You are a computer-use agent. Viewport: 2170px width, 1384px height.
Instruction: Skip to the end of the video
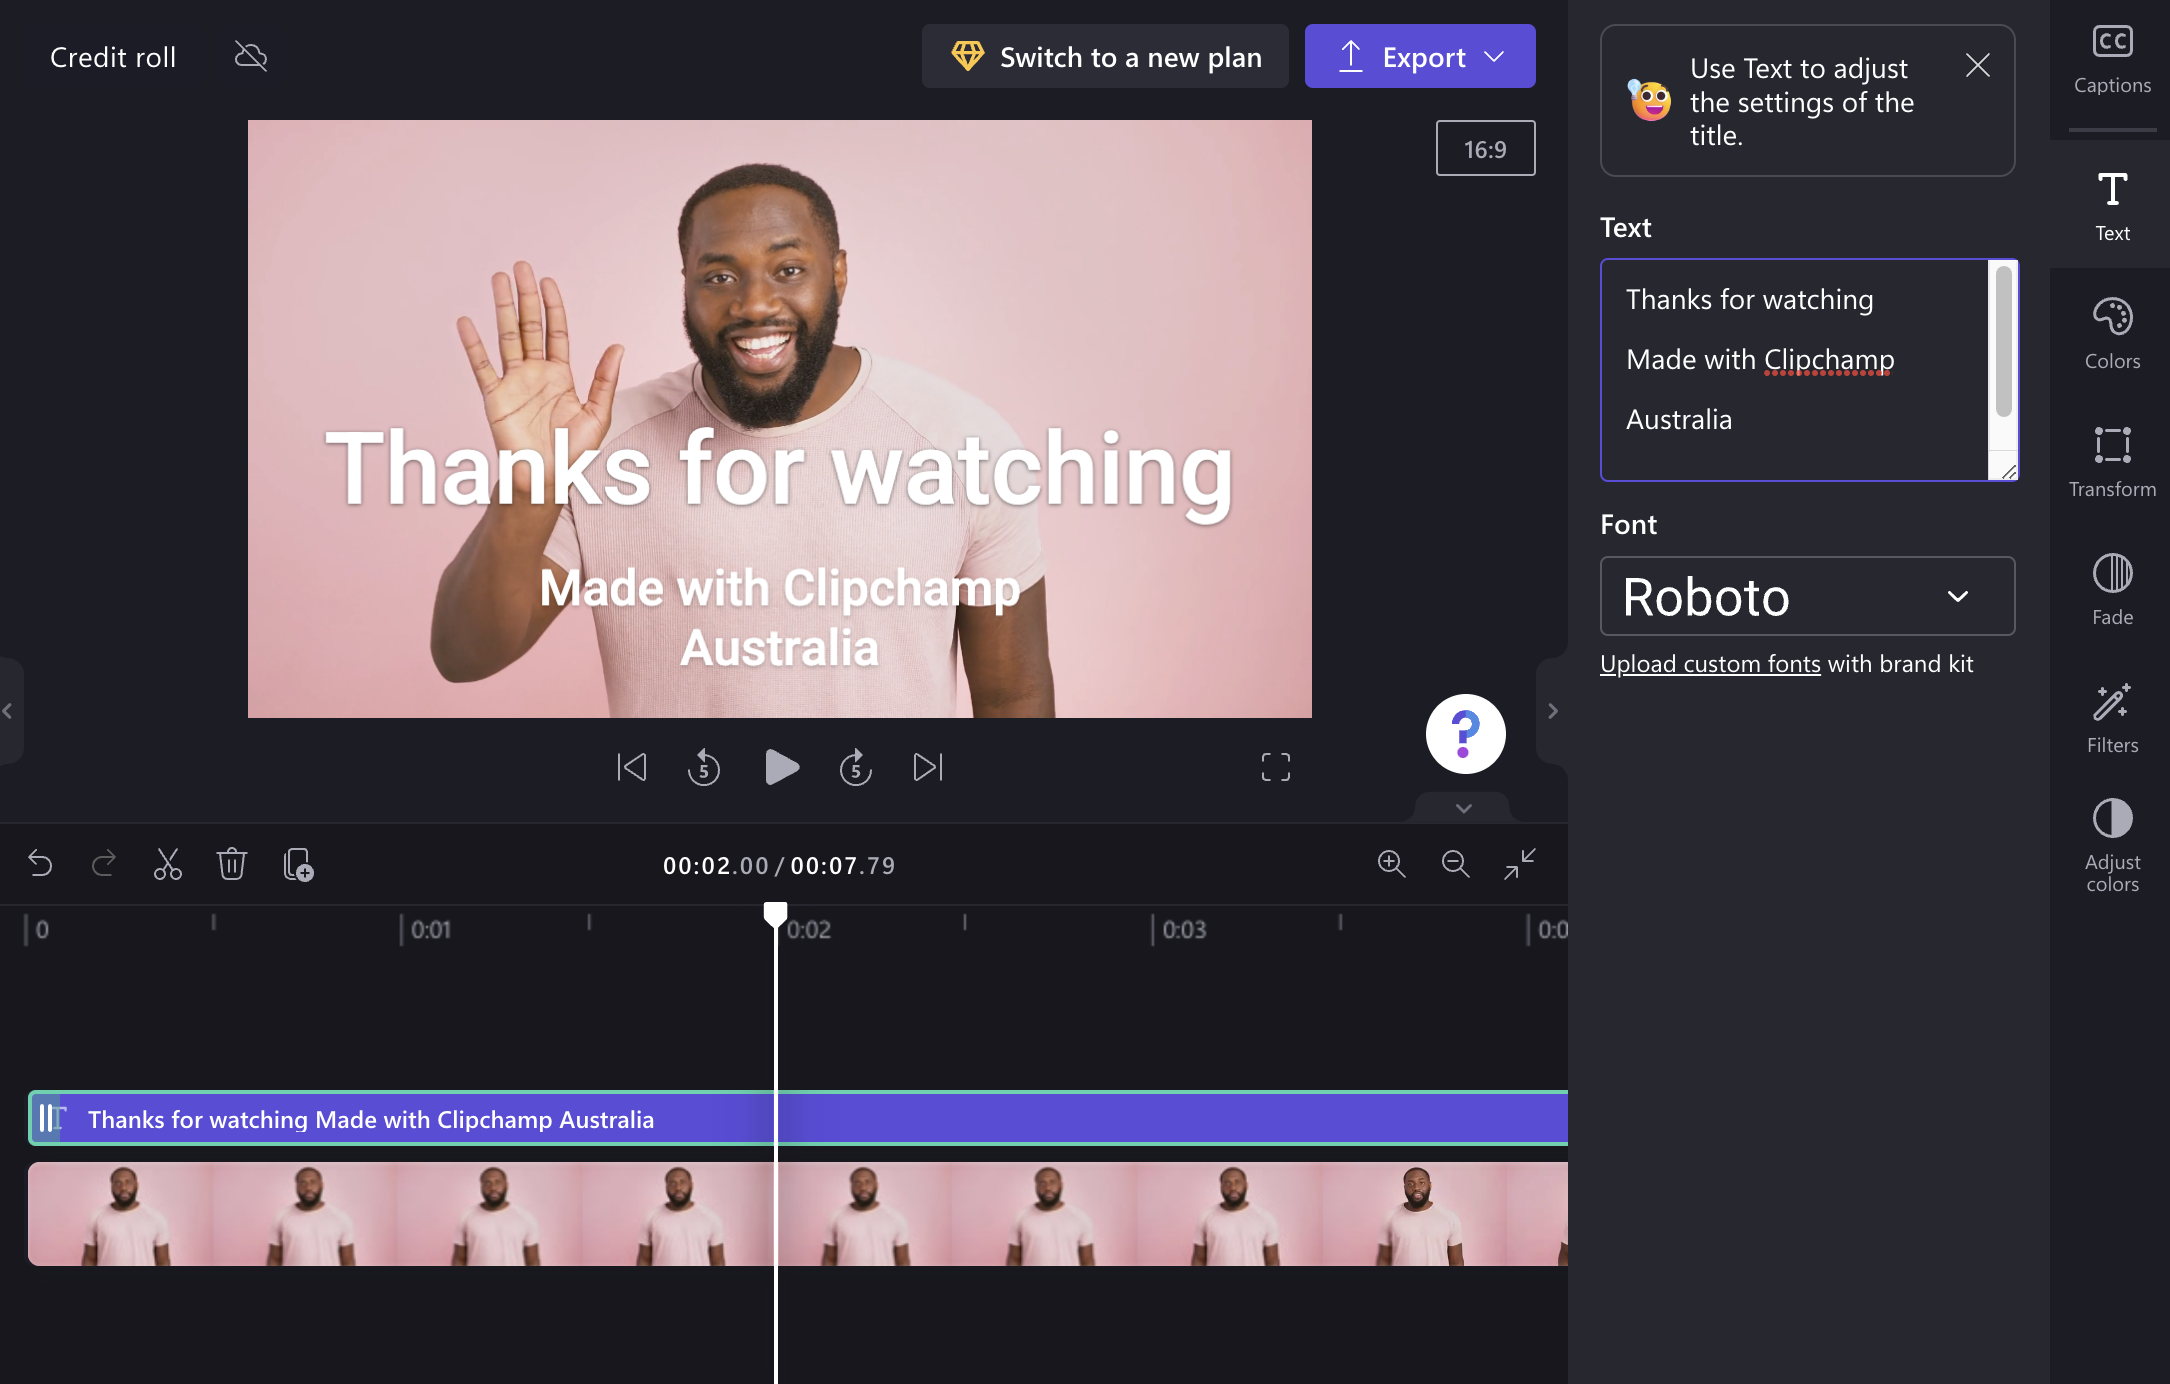click(x=928, y=767)
